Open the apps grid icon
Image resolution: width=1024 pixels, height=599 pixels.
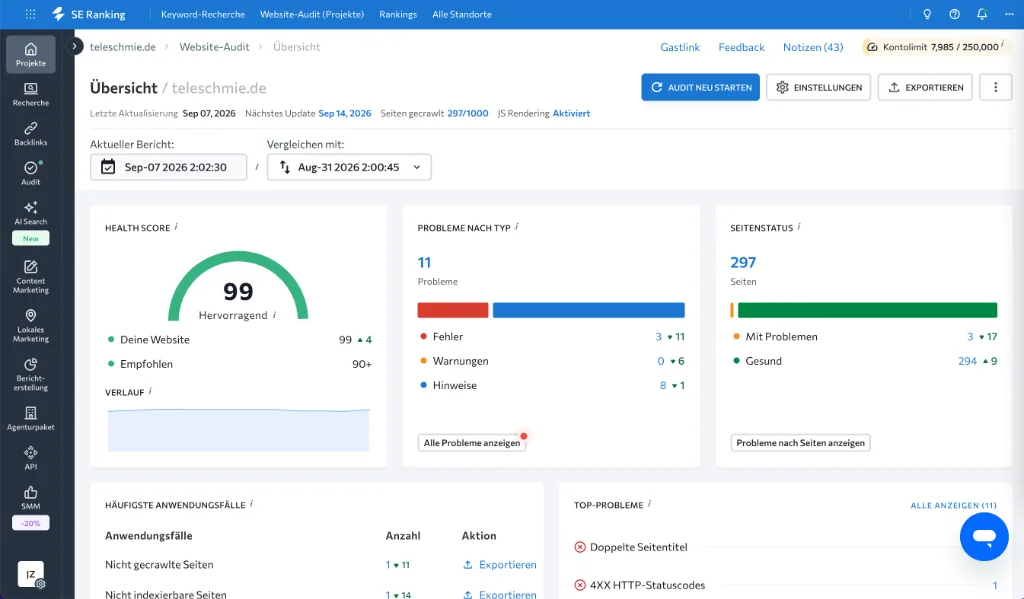click(x=30, y=14)
